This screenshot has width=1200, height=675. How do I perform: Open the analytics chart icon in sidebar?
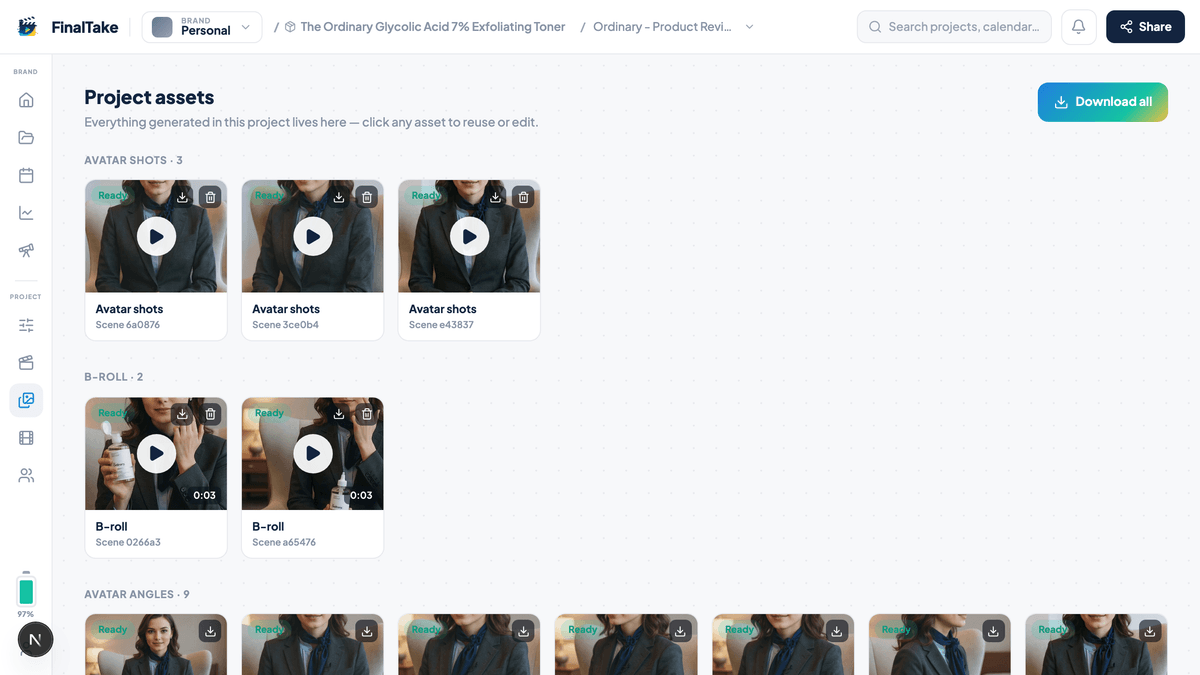[26, 213]
